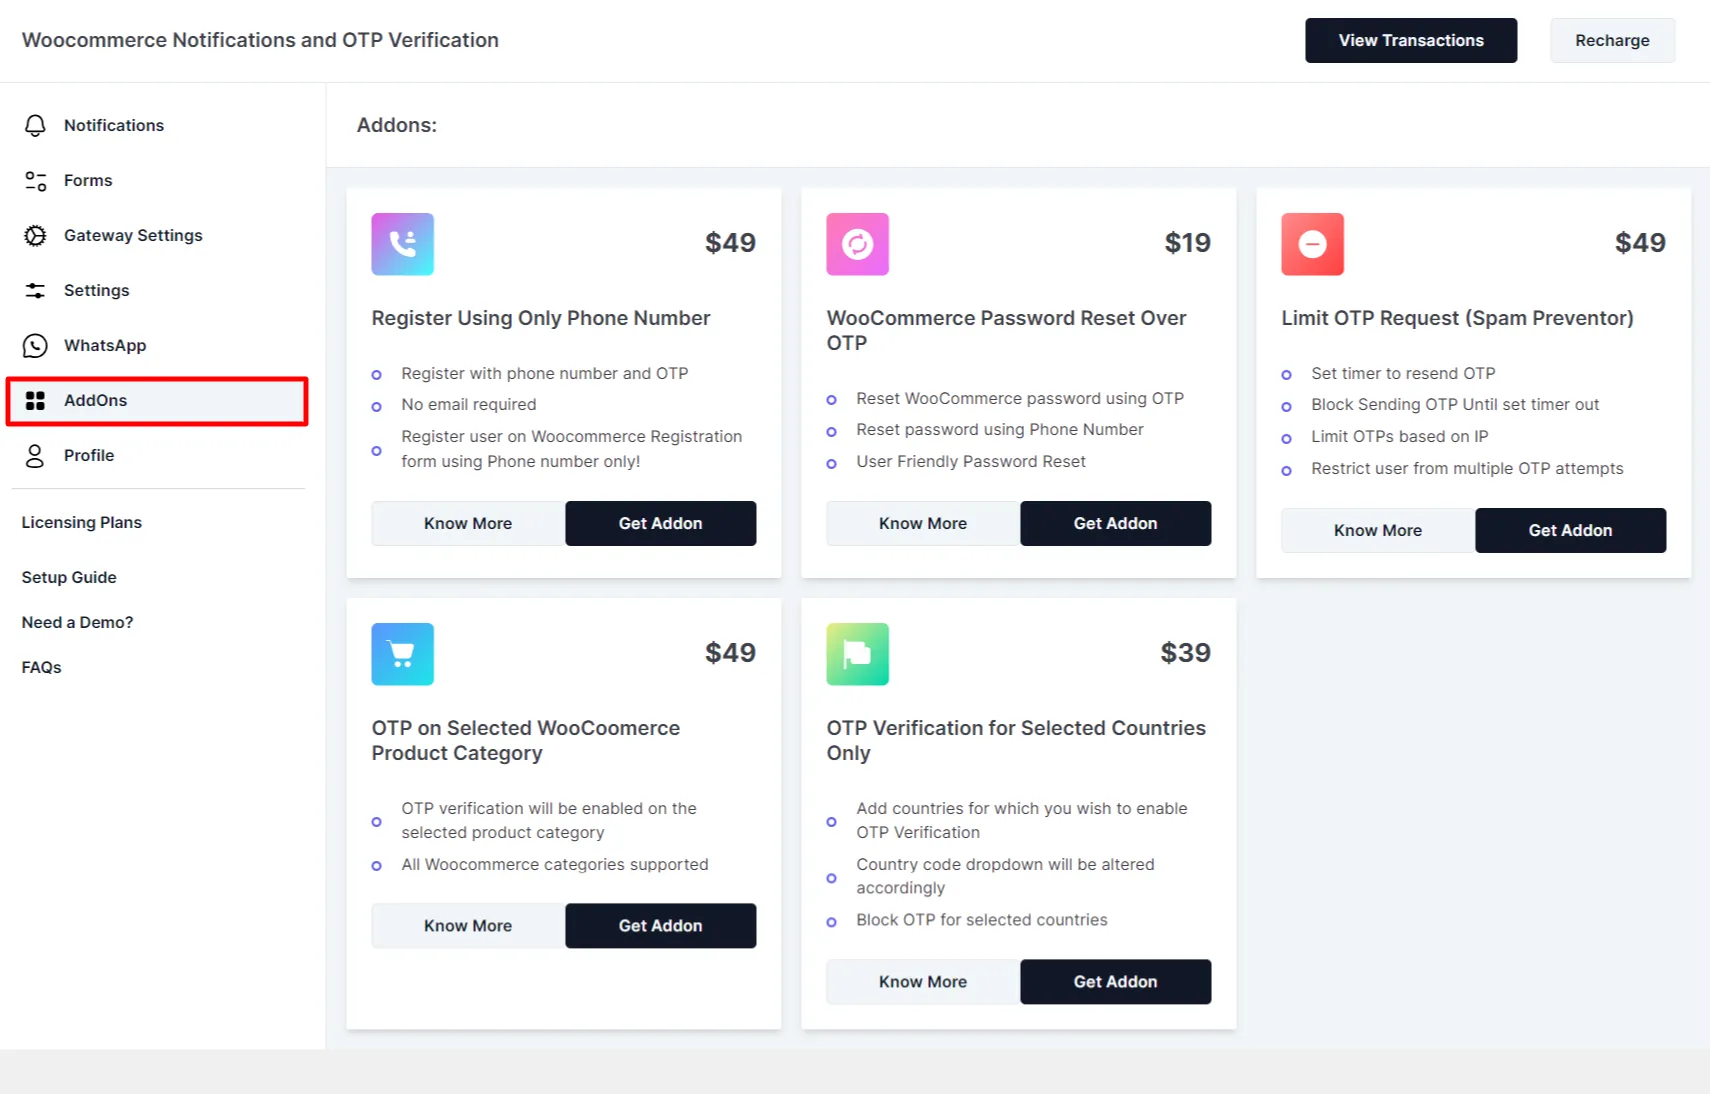Get Addon for WooCommerce Password Reset Over OTP
This screenshot has width=1710, height=1094.
pos(1115,523)
